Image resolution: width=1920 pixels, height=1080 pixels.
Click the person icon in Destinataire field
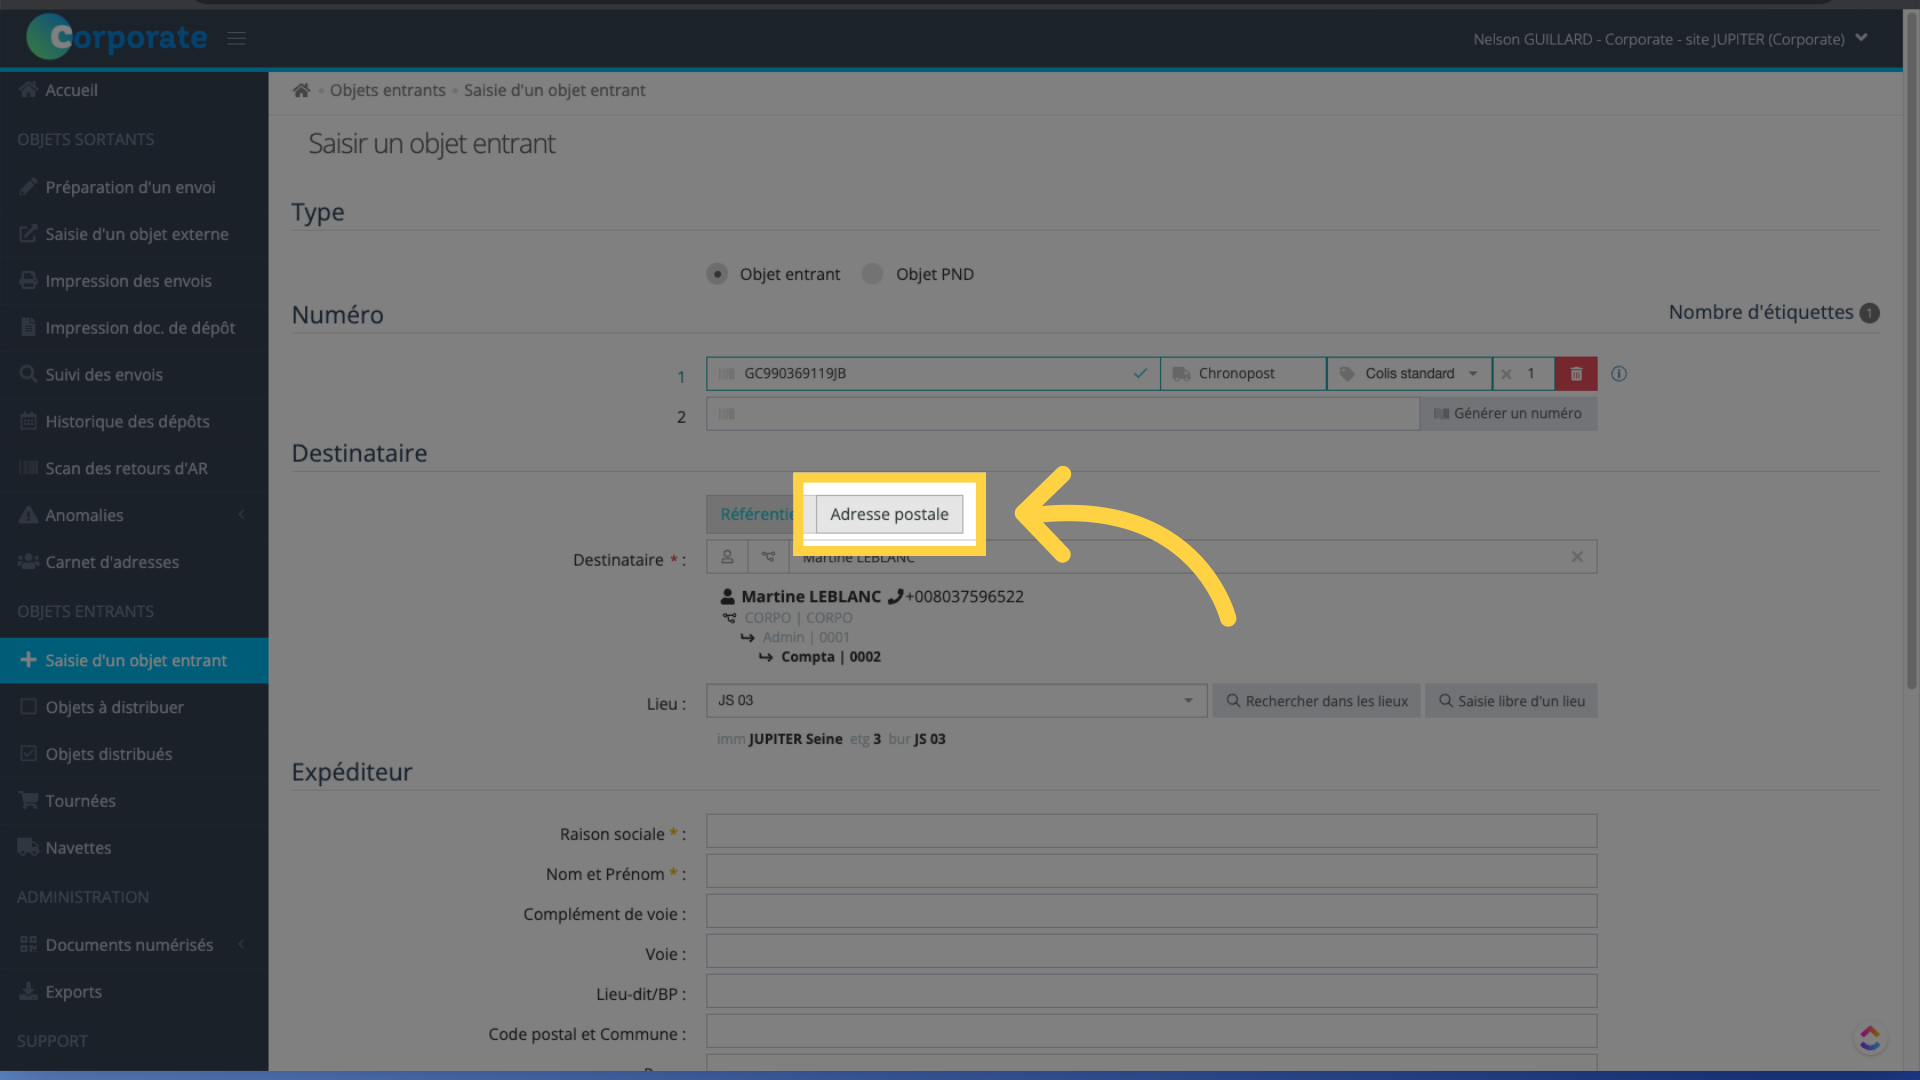tap(728, 555)
